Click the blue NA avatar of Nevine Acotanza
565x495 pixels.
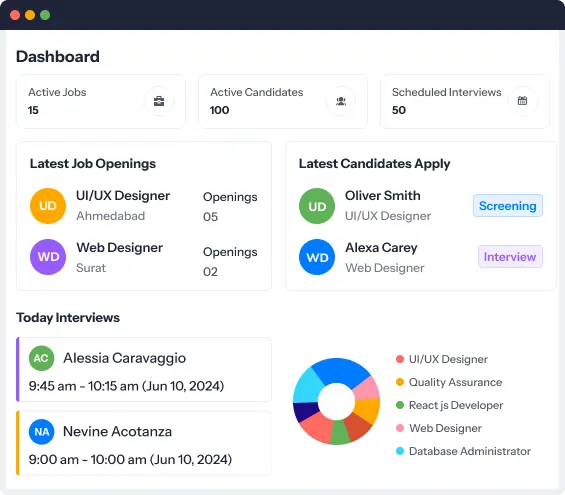(41, 432)
